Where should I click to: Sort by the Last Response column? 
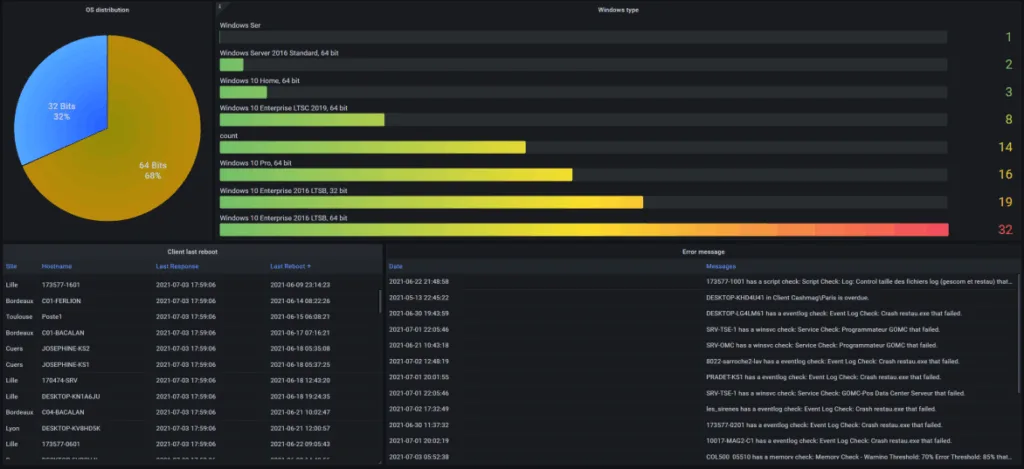click(x=178, y=267)
